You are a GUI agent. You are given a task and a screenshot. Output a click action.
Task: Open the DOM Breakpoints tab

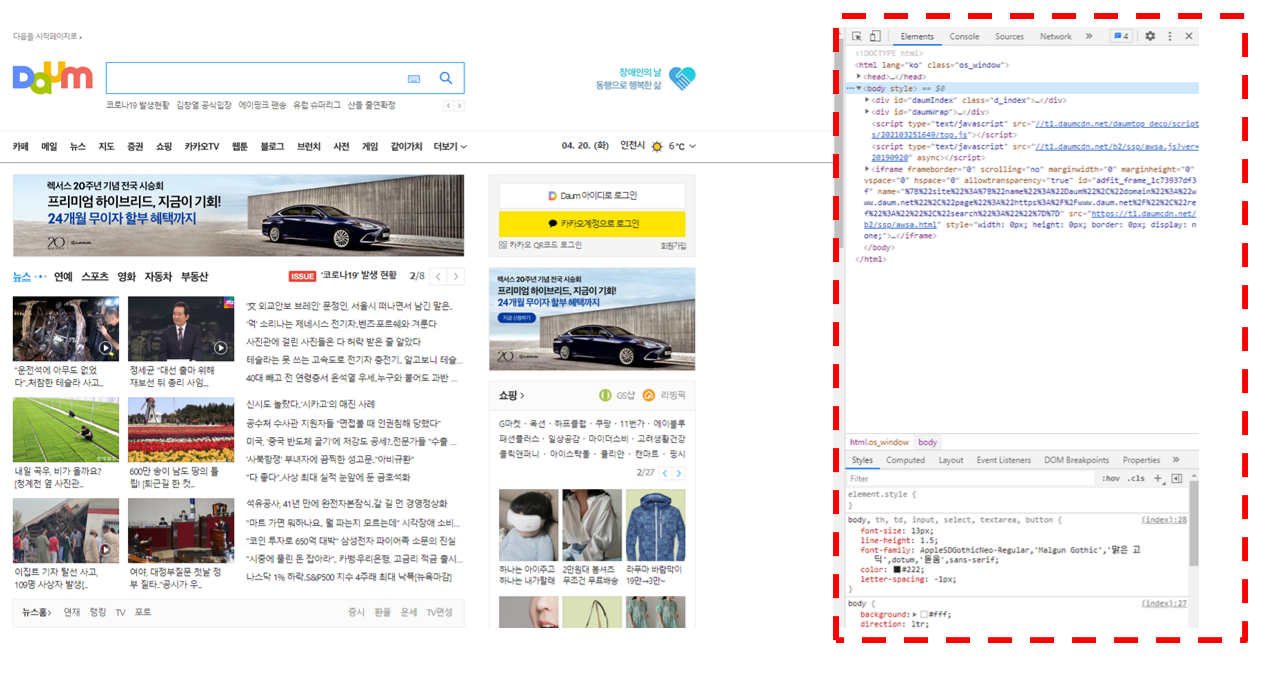click(1076, 460)
